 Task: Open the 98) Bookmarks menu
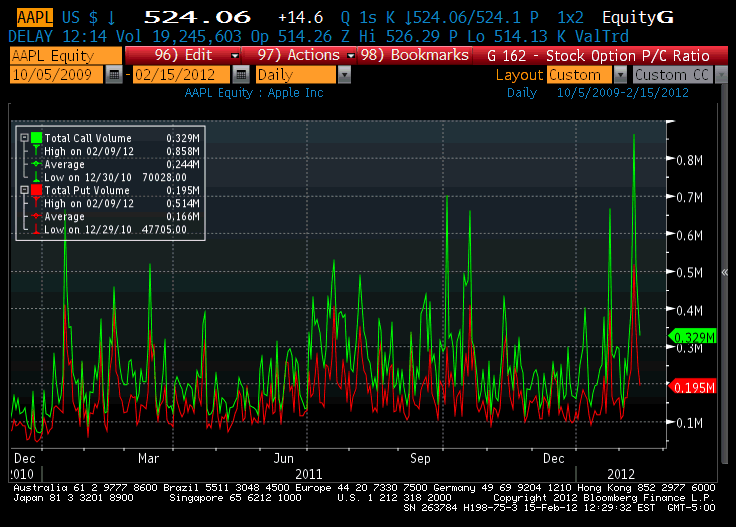415,55
